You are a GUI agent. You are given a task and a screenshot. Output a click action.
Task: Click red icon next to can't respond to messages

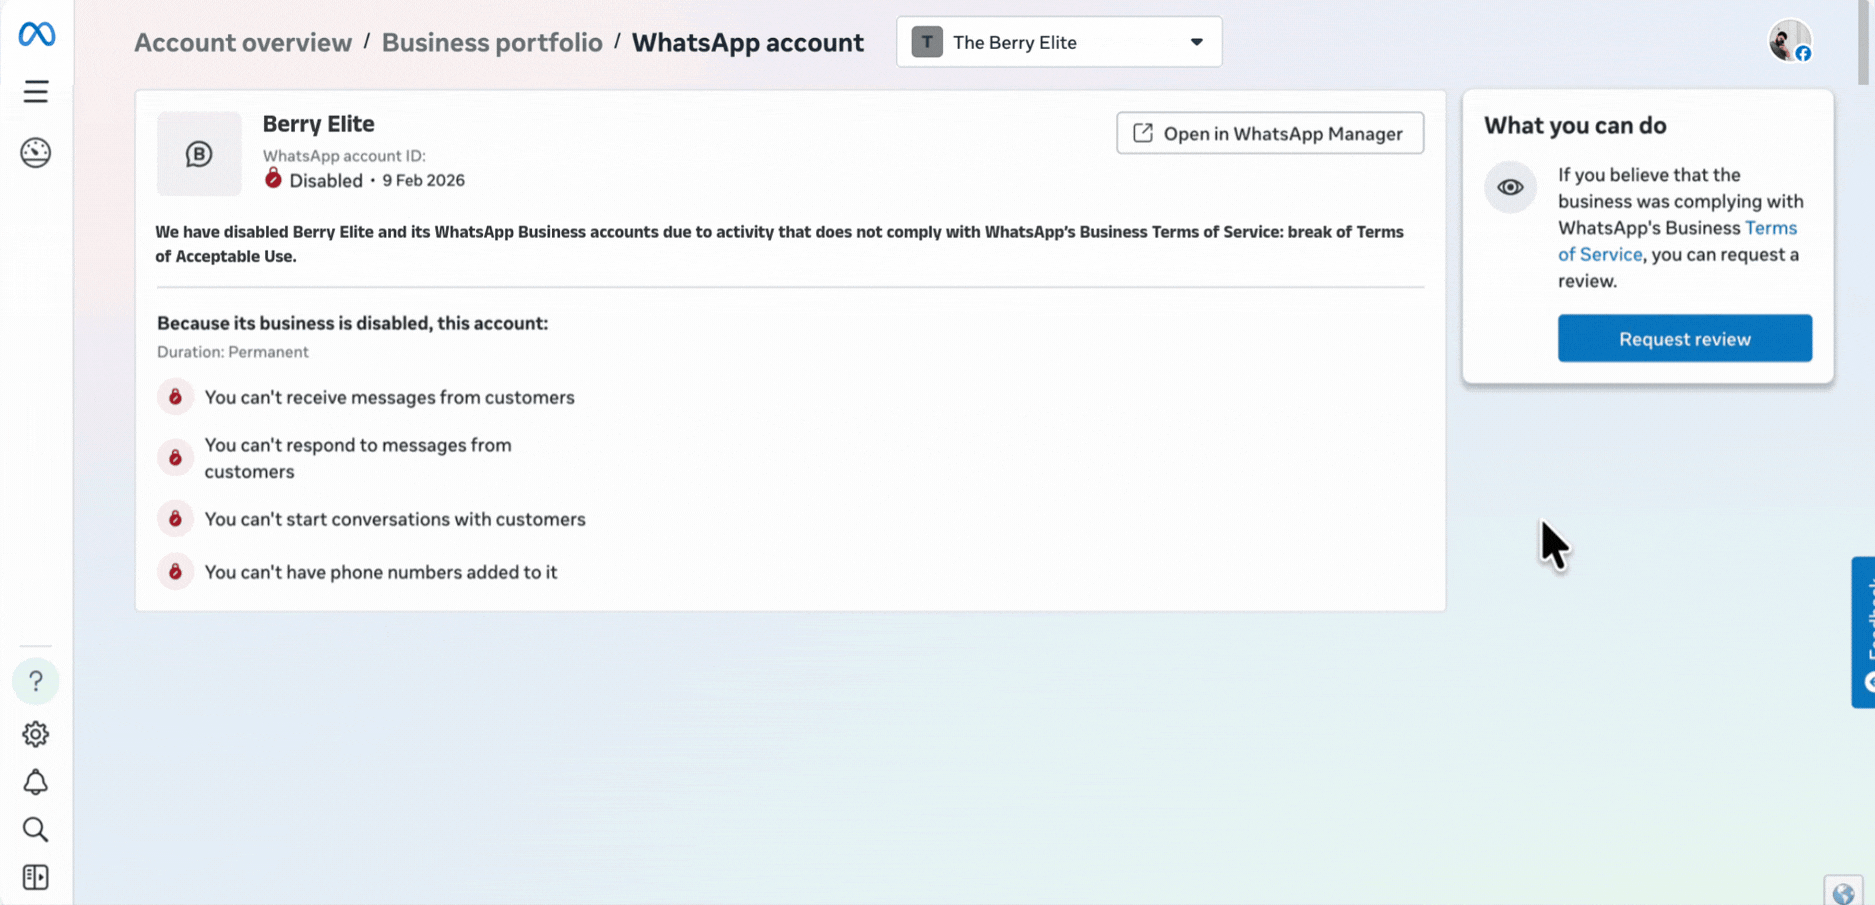[175, 458]
